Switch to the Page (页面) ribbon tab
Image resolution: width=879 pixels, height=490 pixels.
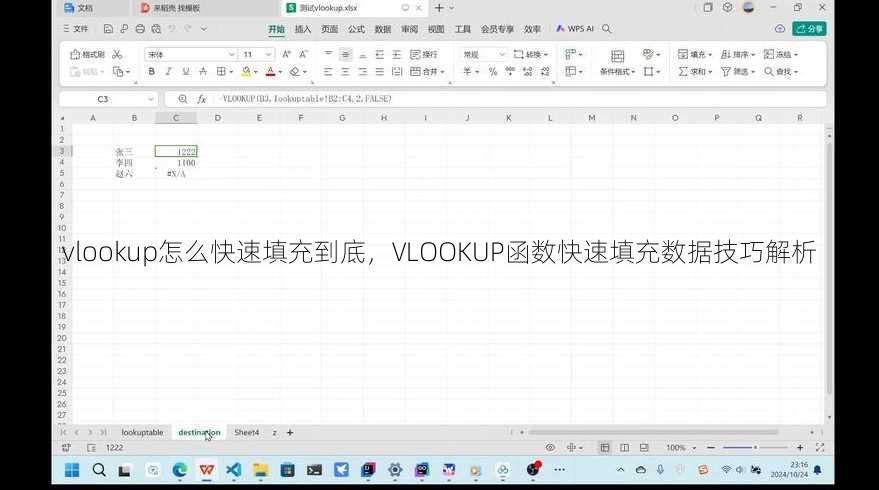click(330, 29)
